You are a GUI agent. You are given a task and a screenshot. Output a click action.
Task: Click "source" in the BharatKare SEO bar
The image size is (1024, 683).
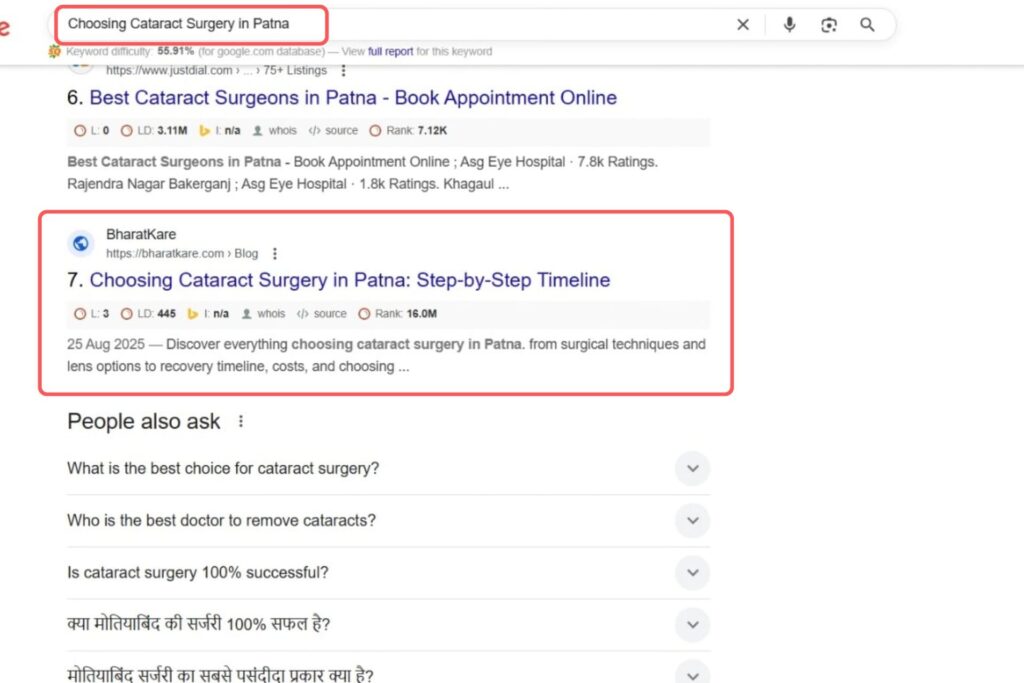(330, 314)
